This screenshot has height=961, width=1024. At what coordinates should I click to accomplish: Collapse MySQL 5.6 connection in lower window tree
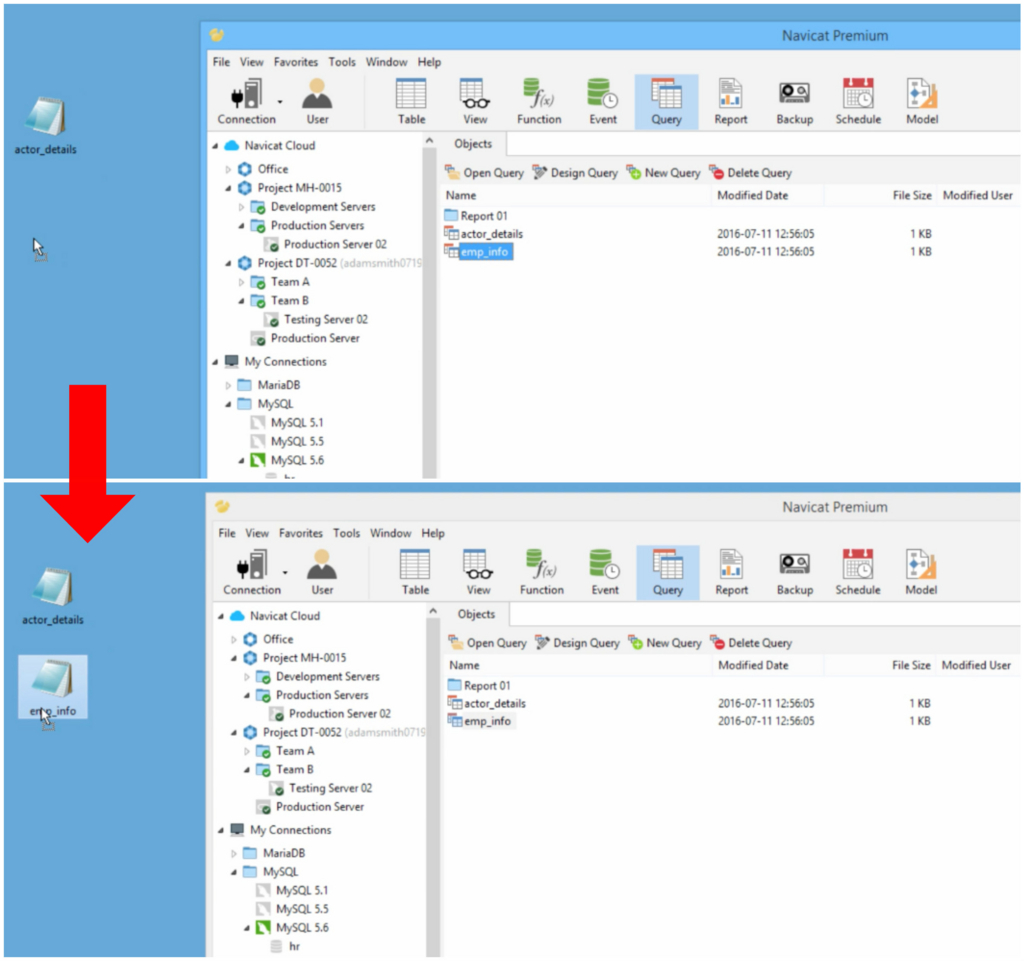click(x=247, y=928)
